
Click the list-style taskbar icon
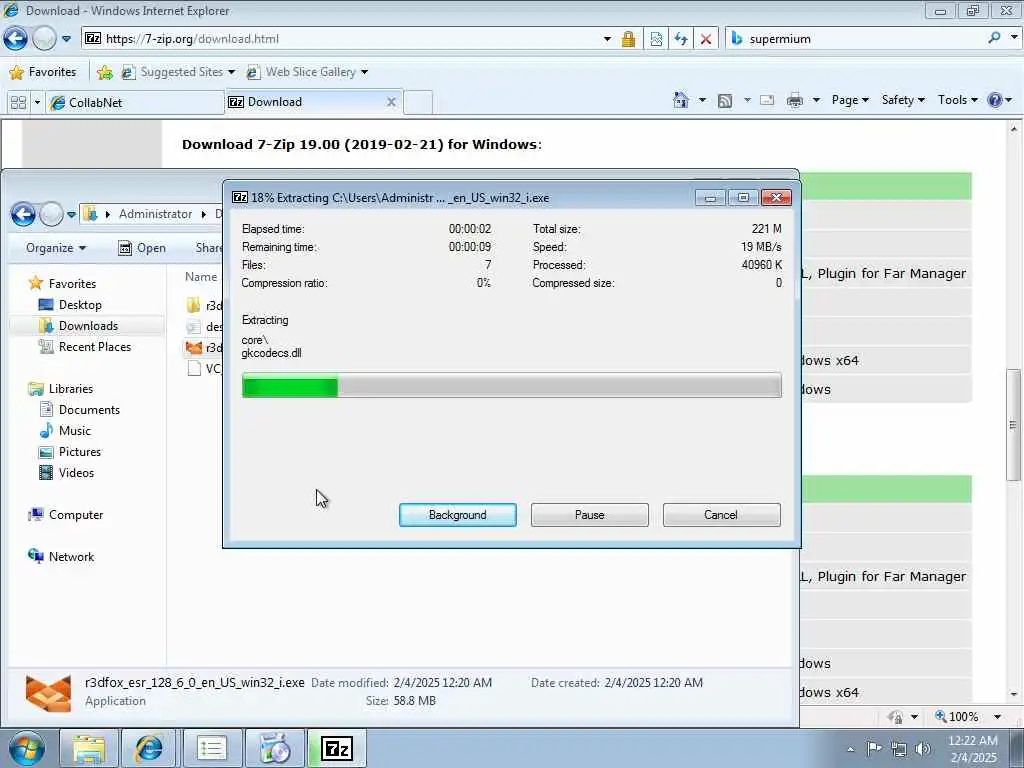212,748
